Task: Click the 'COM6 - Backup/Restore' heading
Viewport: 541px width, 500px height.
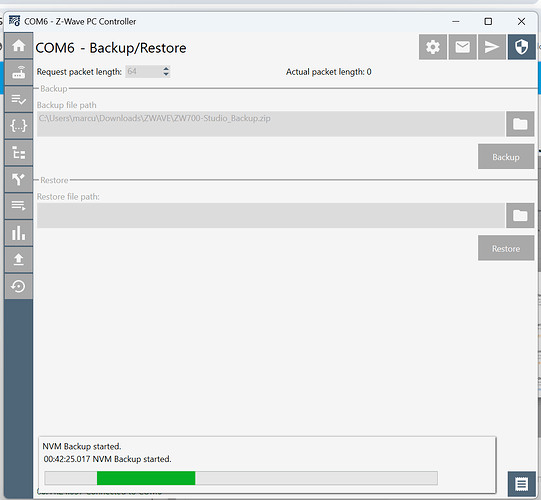Action: [x=111, y=48]
